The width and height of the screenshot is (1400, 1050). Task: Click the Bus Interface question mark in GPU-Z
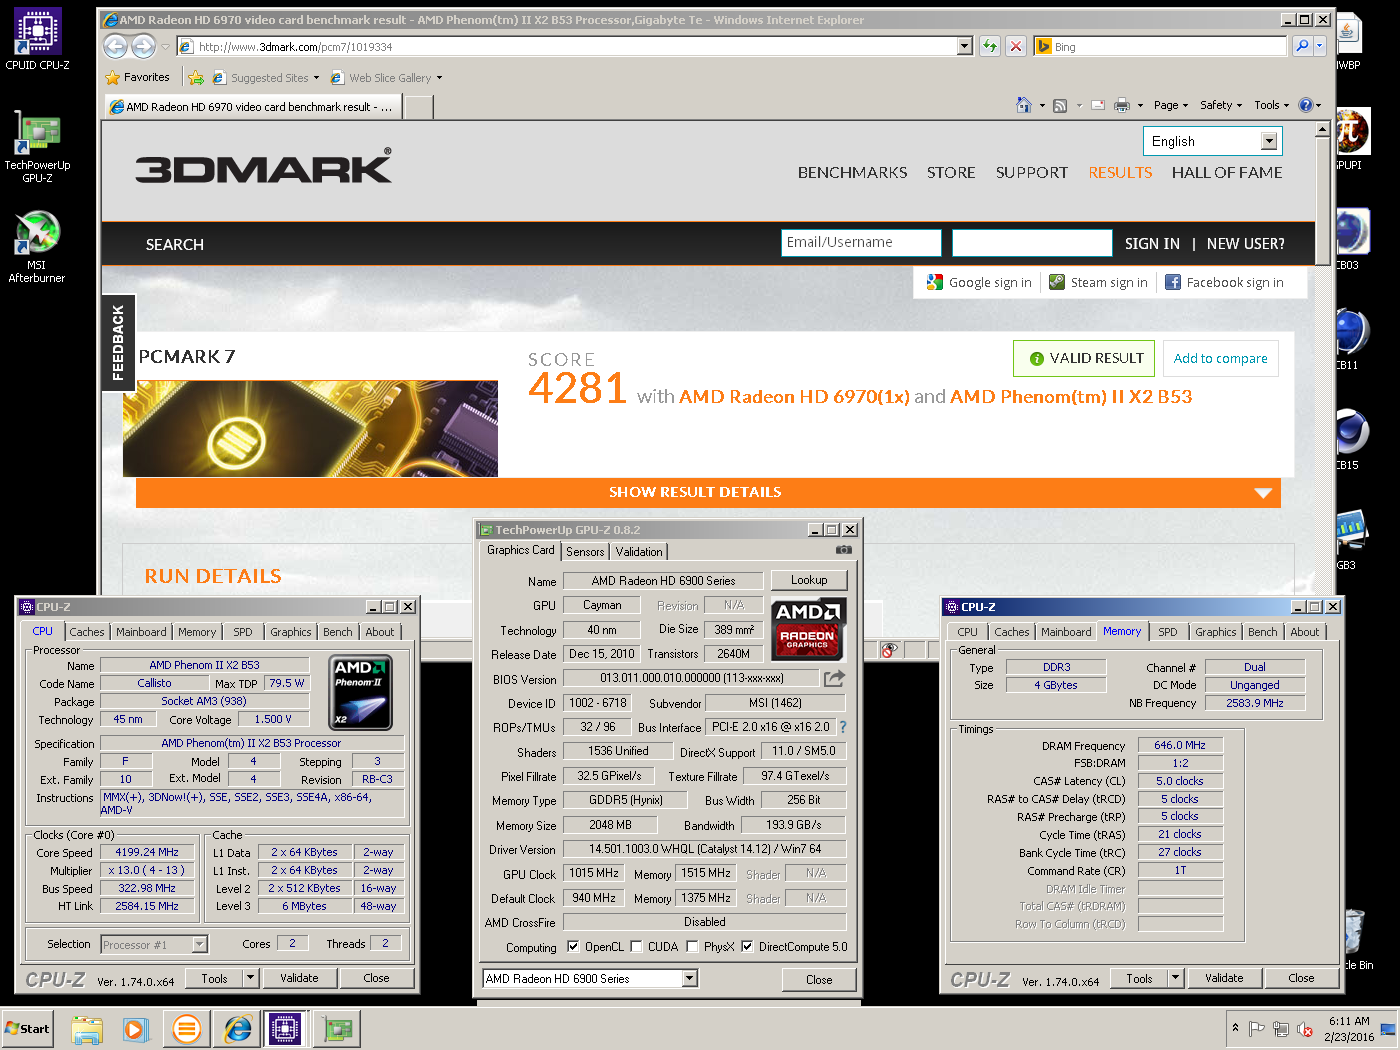[x=843, y=728]
